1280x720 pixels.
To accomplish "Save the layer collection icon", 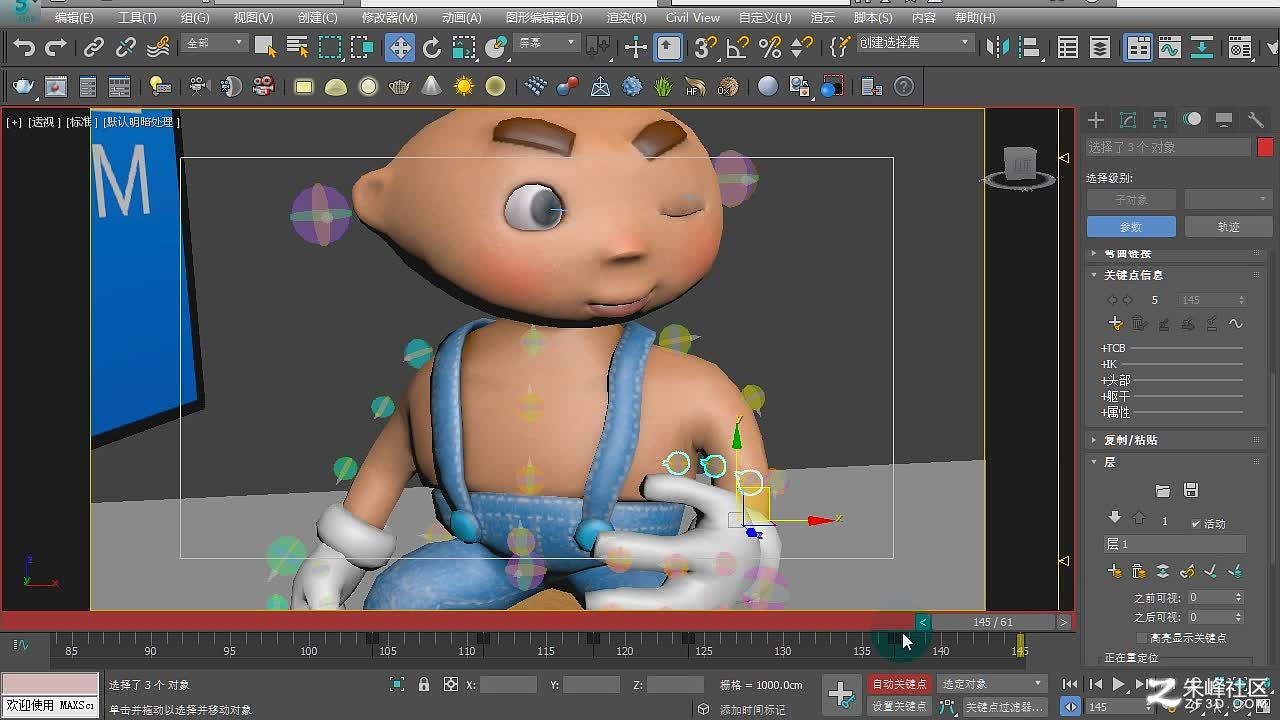I will click(x=1191, y=491).
